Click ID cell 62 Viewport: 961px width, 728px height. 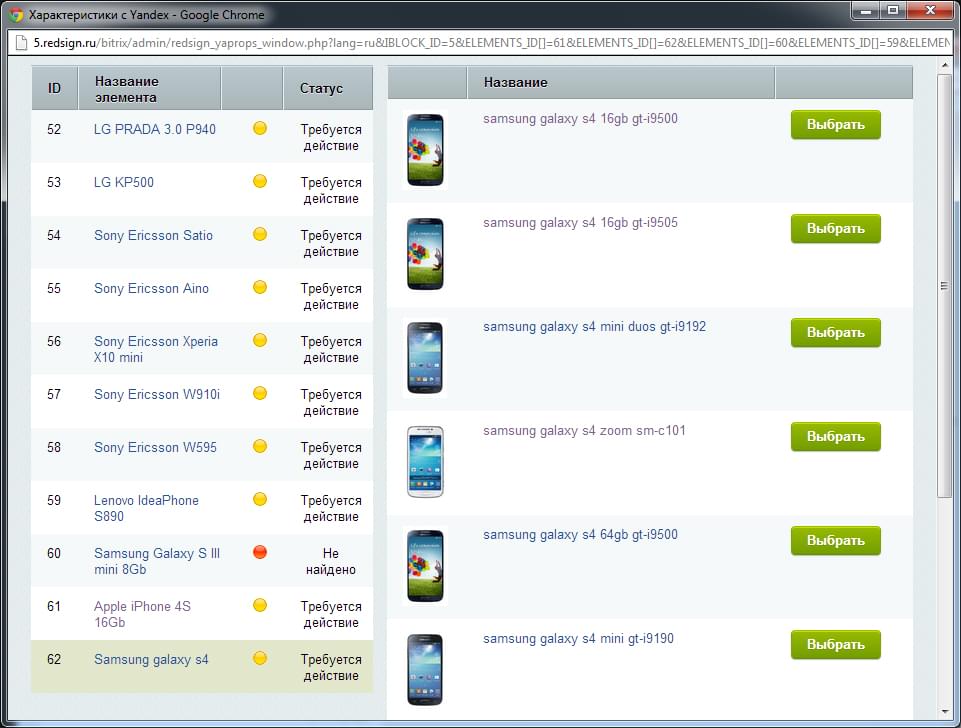pos(54,659)
